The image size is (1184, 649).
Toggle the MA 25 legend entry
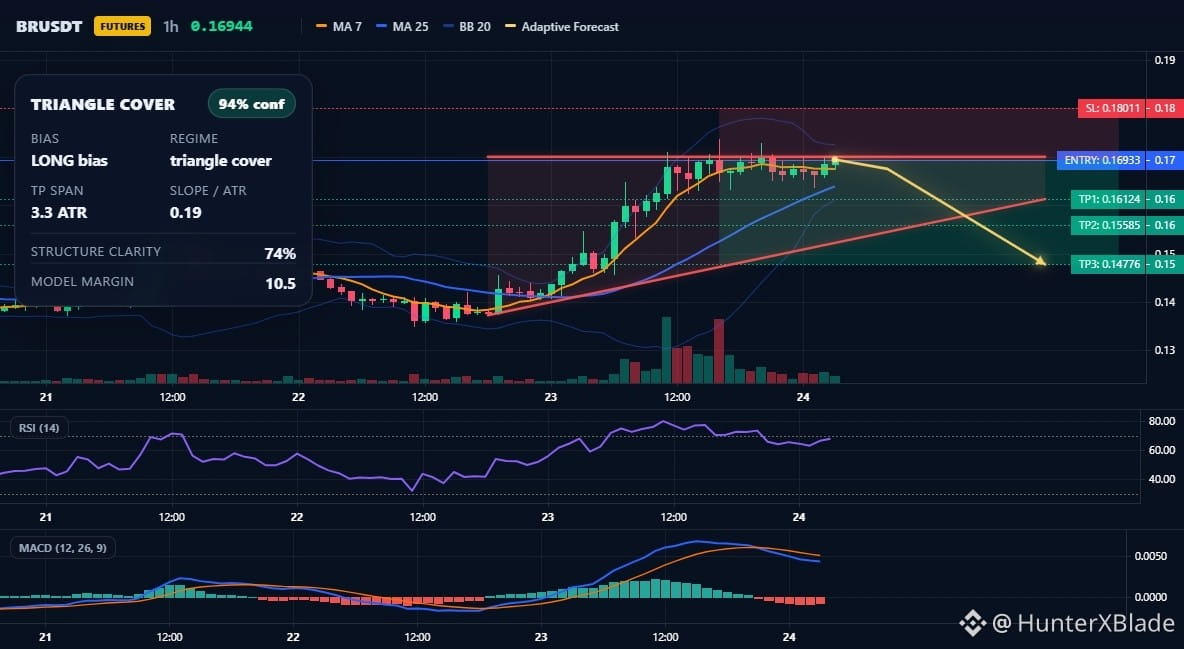(402, 26)
